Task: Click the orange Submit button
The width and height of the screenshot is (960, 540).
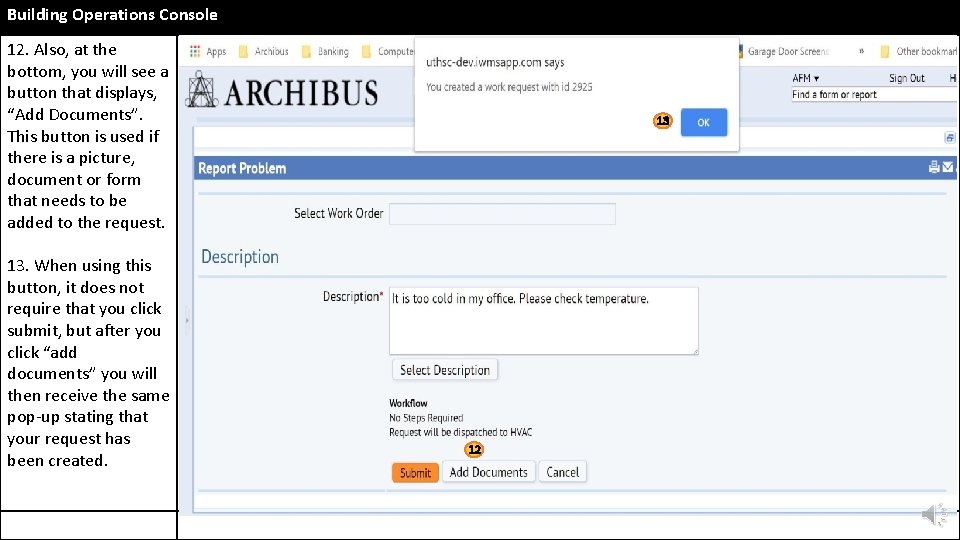Action: 415,473
